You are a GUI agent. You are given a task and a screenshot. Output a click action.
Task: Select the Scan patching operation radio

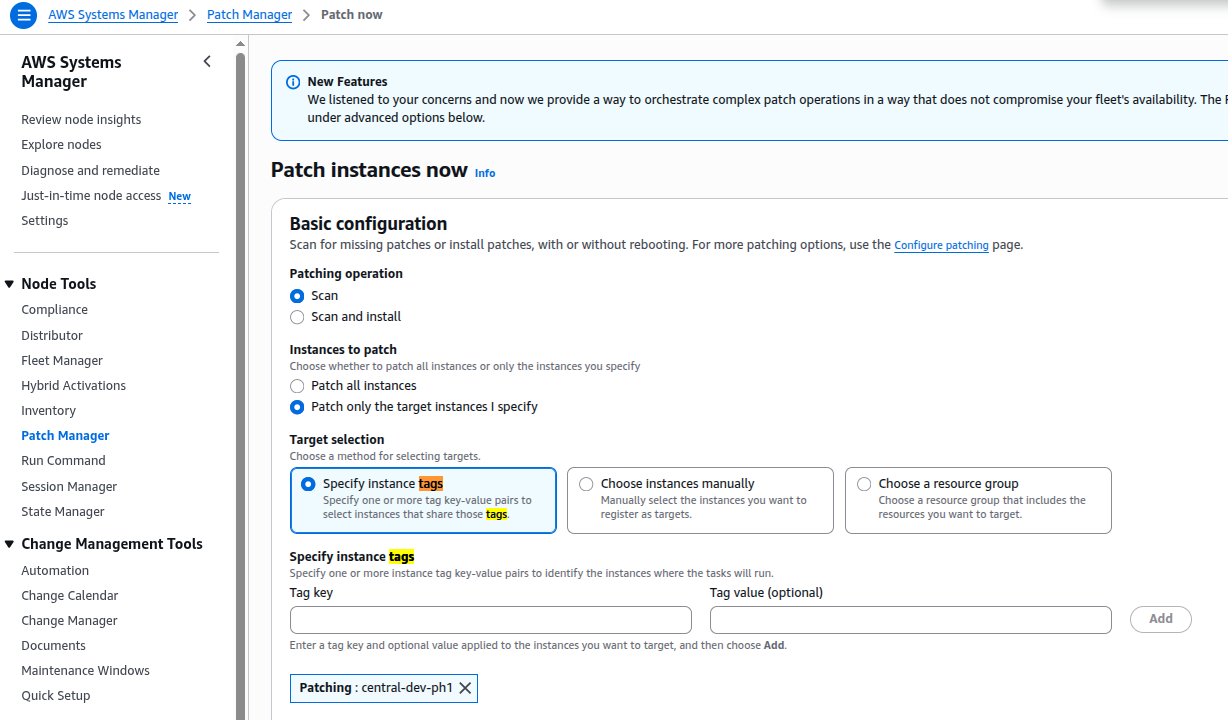coord(297,296)
